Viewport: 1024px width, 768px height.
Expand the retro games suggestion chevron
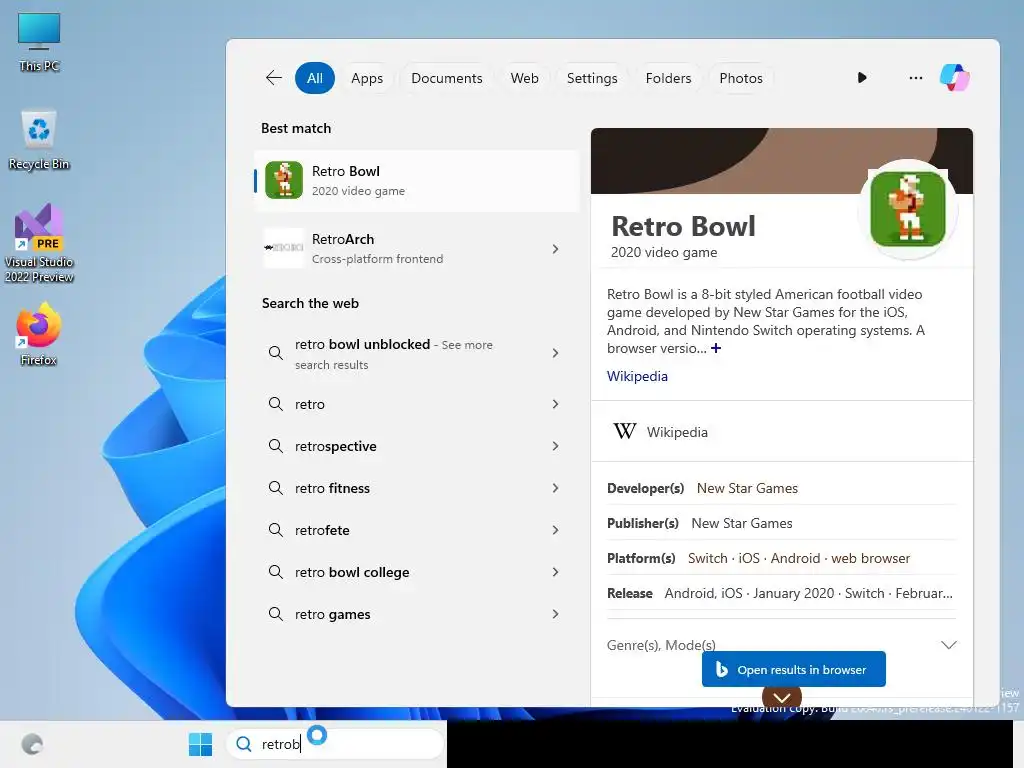pos(555,614)
